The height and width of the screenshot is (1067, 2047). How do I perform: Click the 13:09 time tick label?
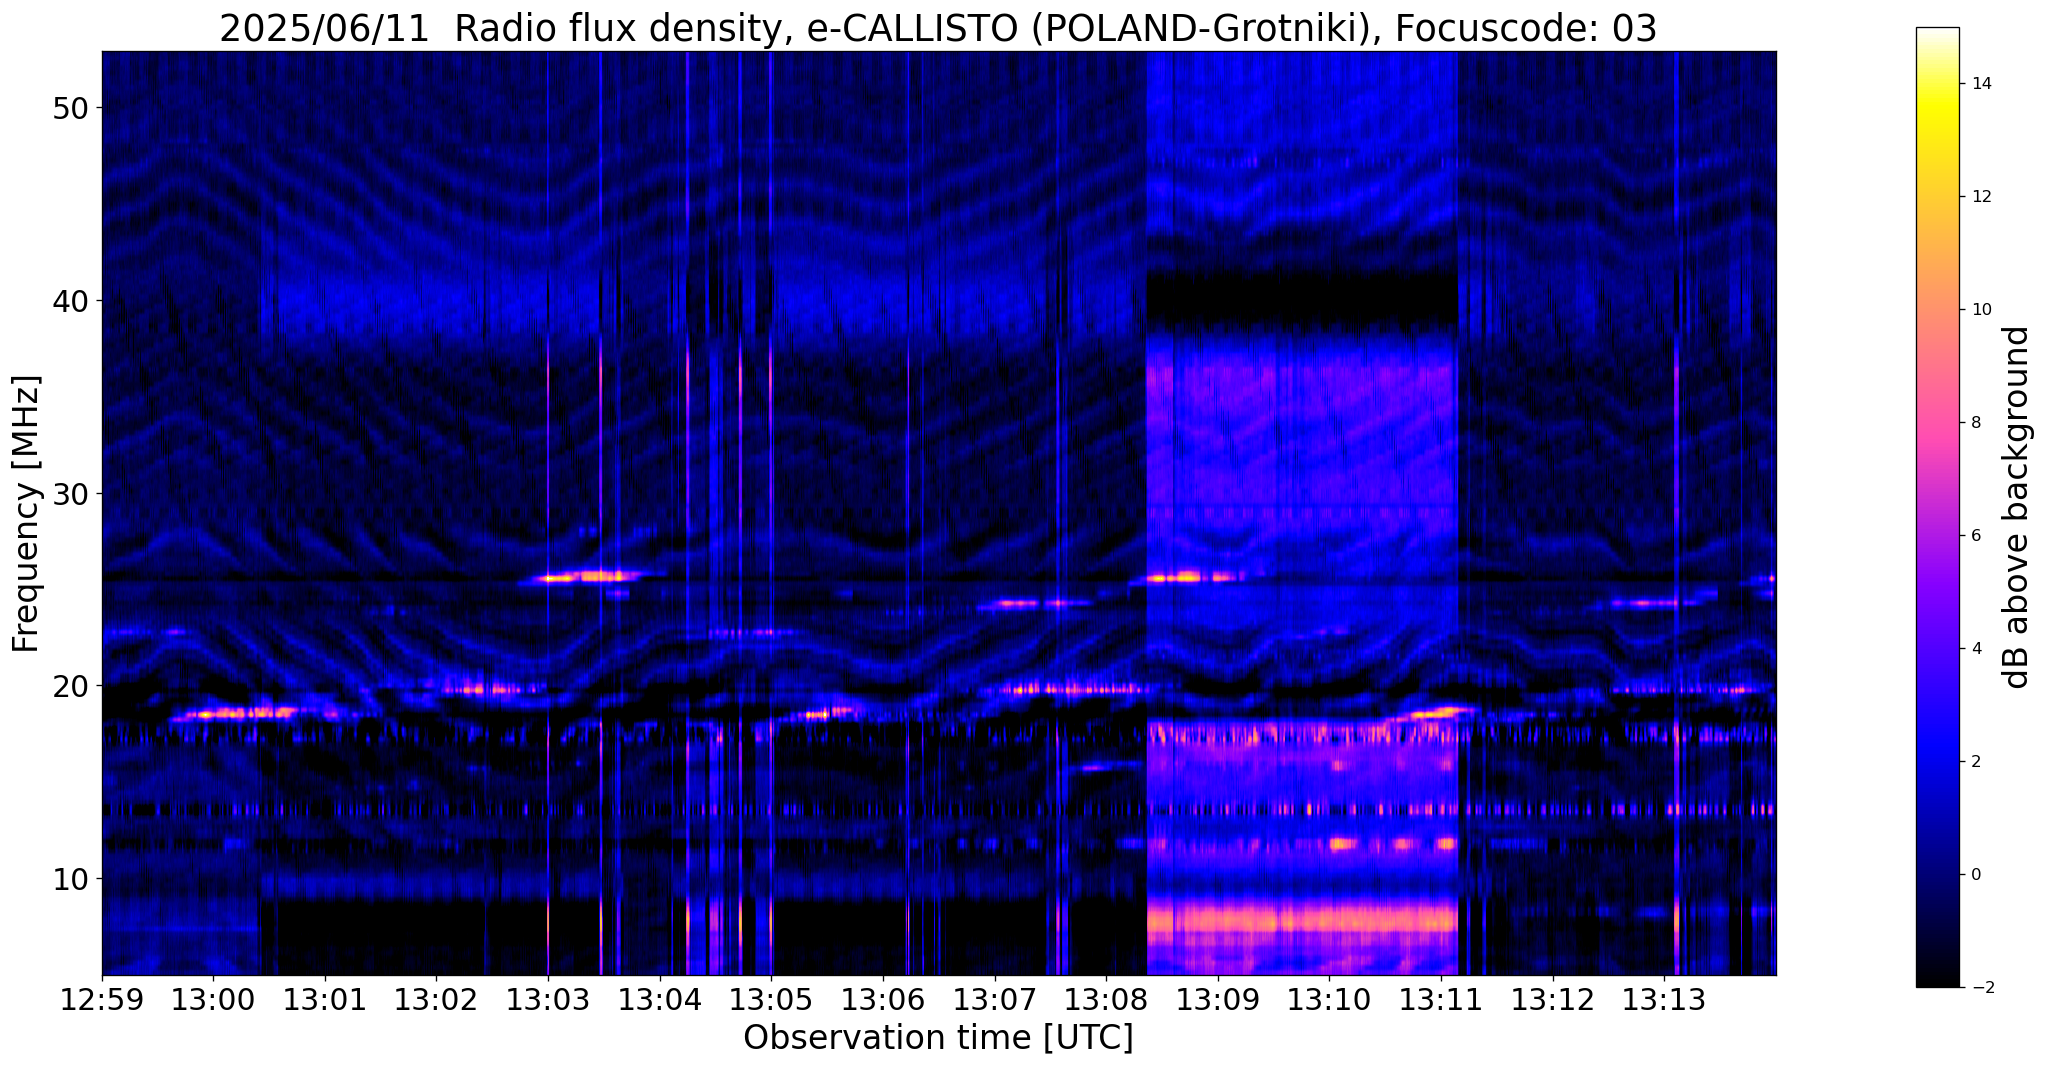click(x=1218, y=999)
